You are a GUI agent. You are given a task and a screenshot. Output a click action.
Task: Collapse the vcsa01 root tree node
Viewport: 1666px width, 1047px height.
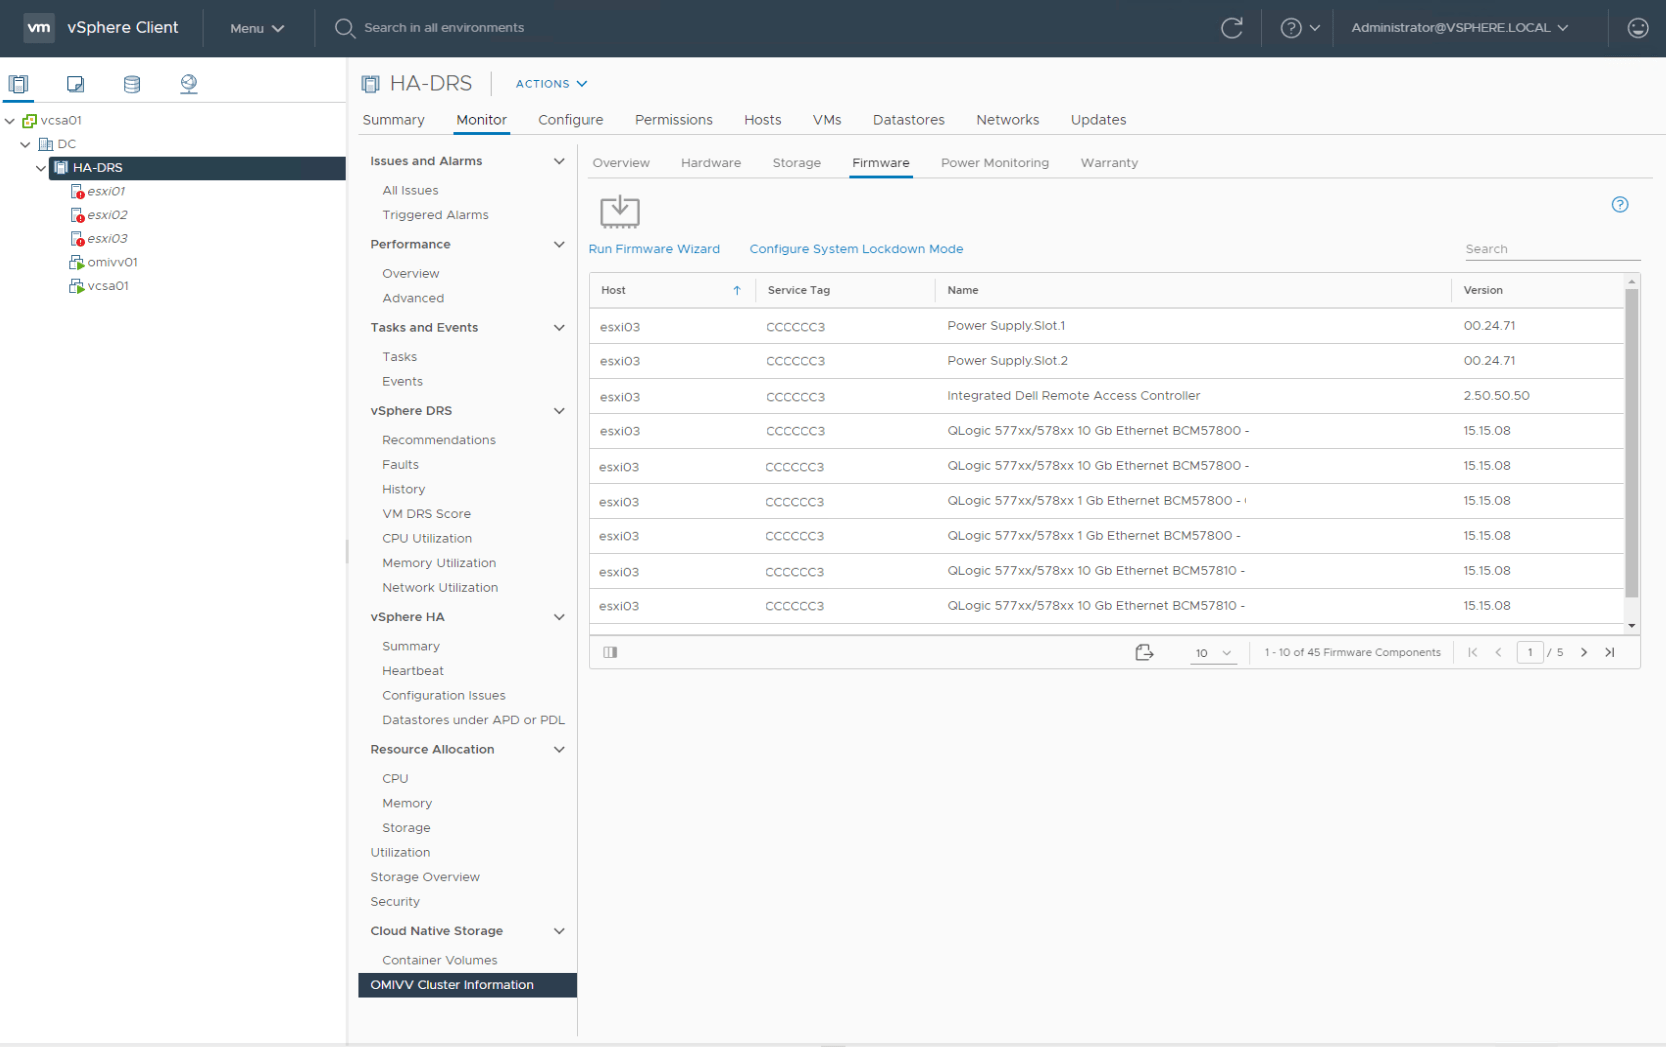click(x=10, y=120)
